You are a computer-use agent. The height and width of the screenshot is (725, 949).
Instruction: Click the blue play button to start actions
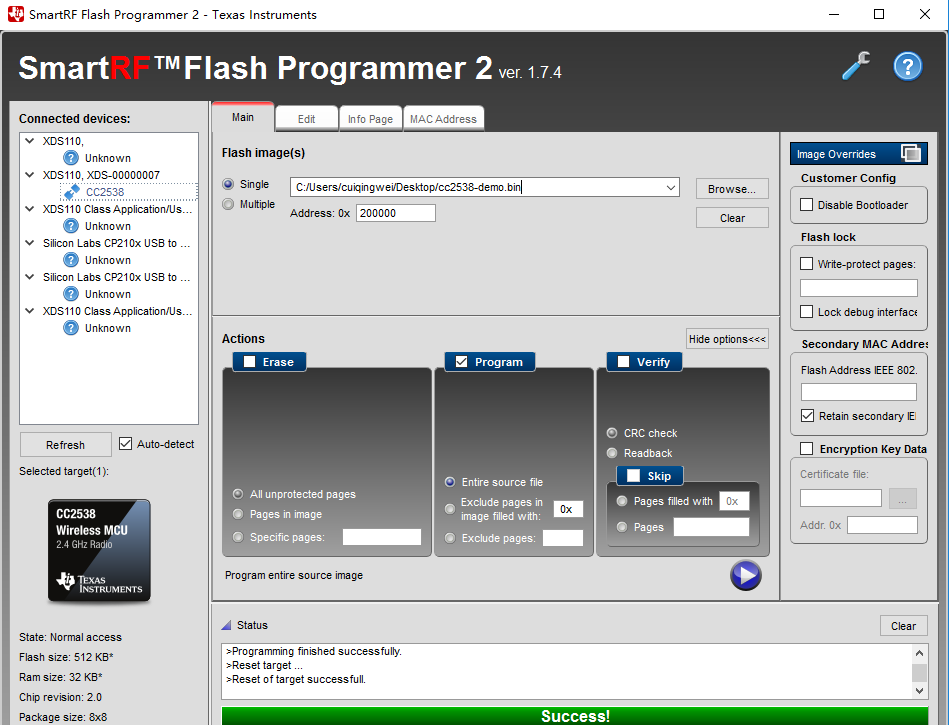[x=745, y=575]
